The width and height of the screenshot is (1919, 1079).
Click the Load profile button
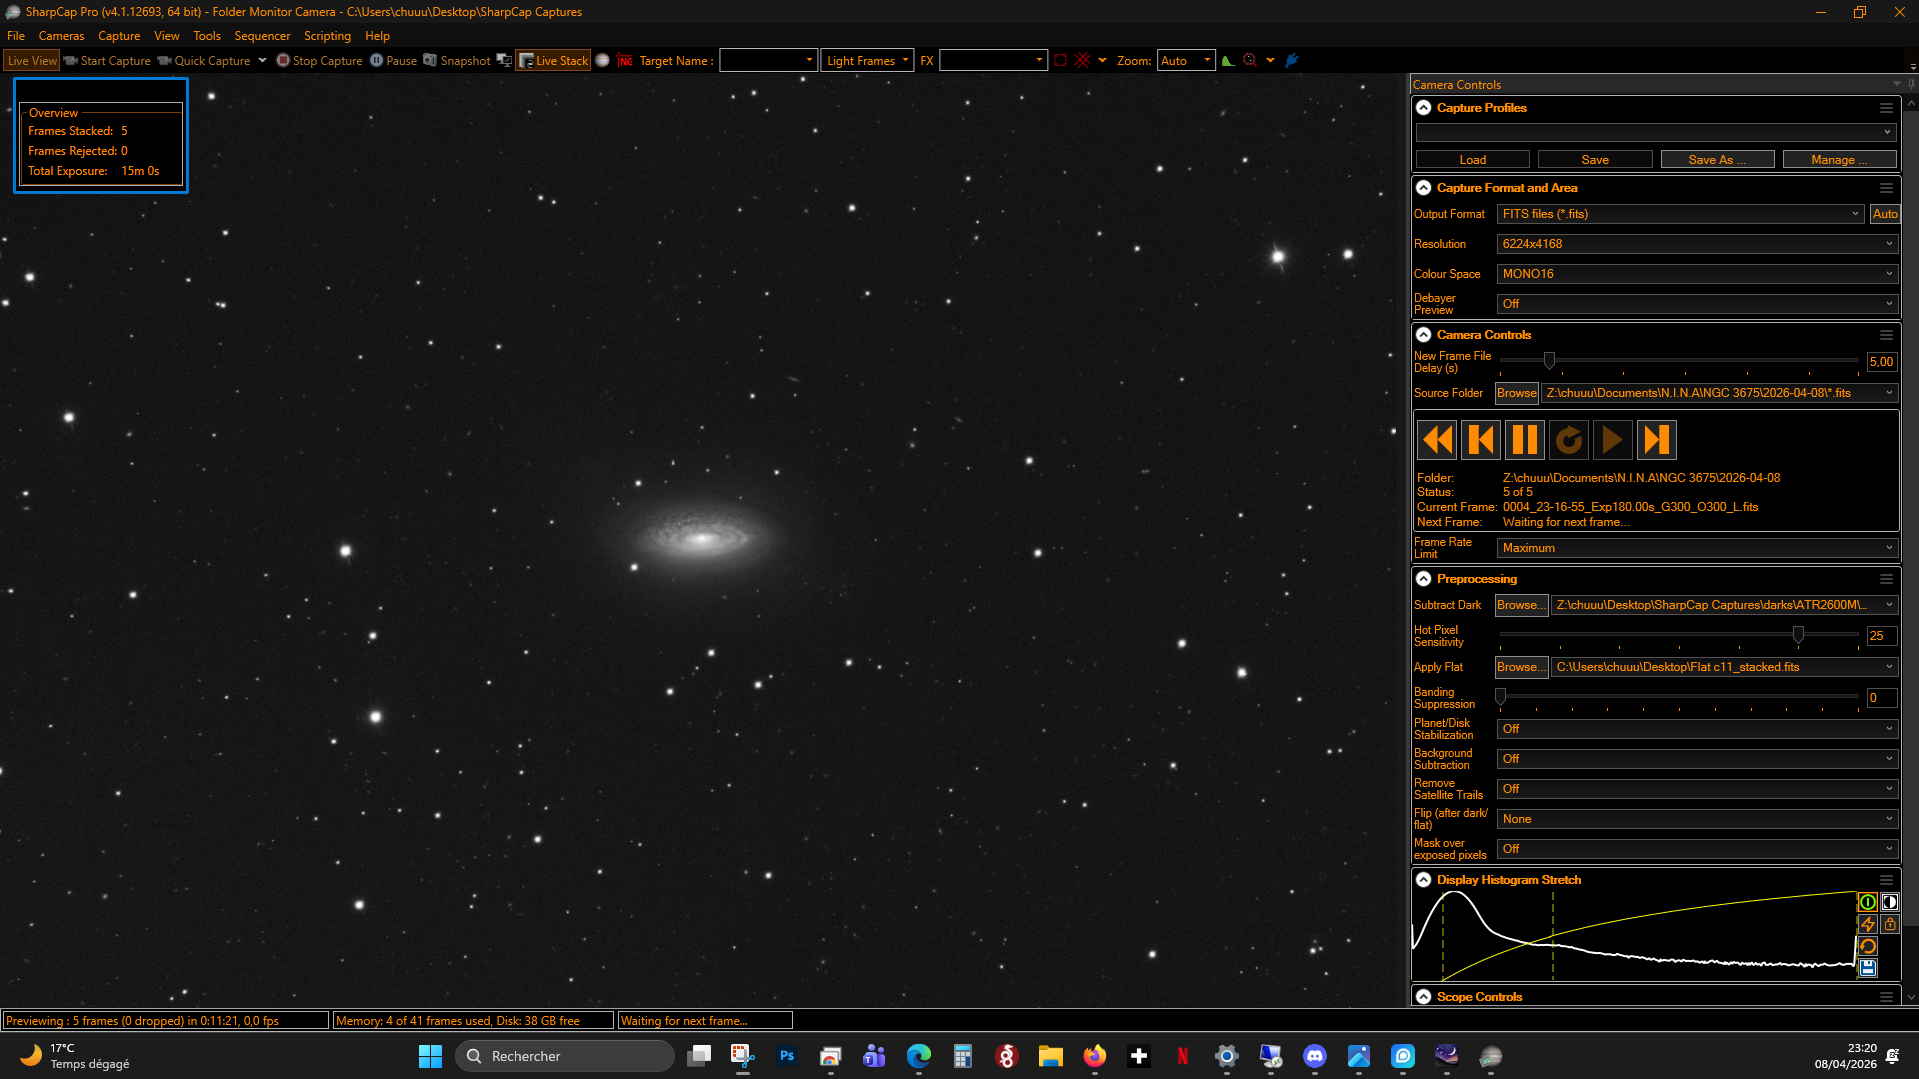point(1473,160)
